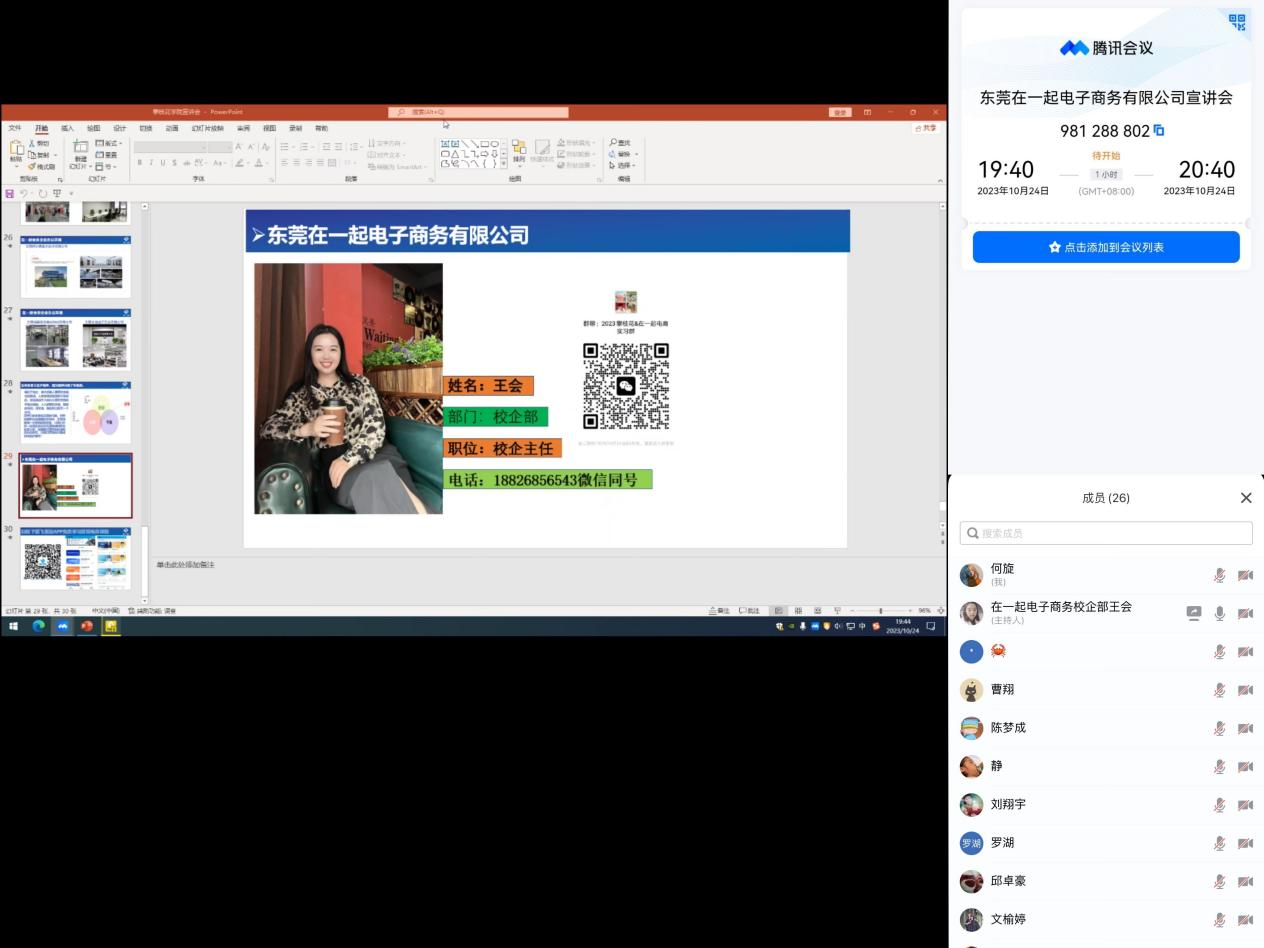1264x948 pixels.
Task: Click the Find (查找) tool in ribbon
Action: click(621, 143)
